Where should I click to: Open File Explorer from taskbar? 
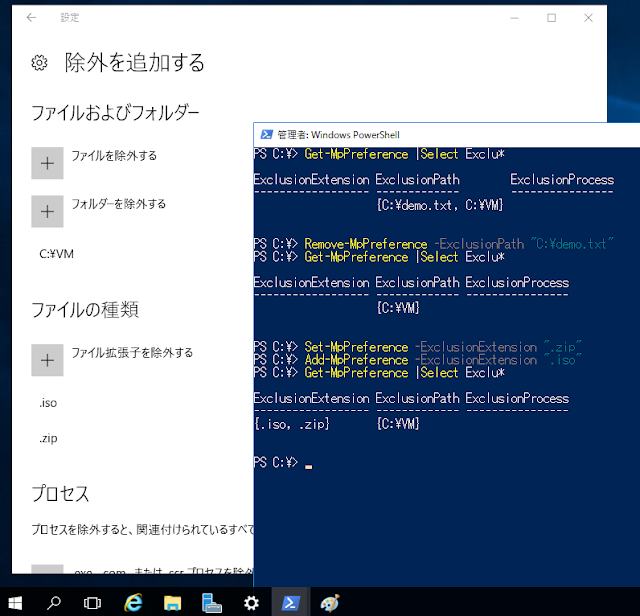(x=172, y=603)
